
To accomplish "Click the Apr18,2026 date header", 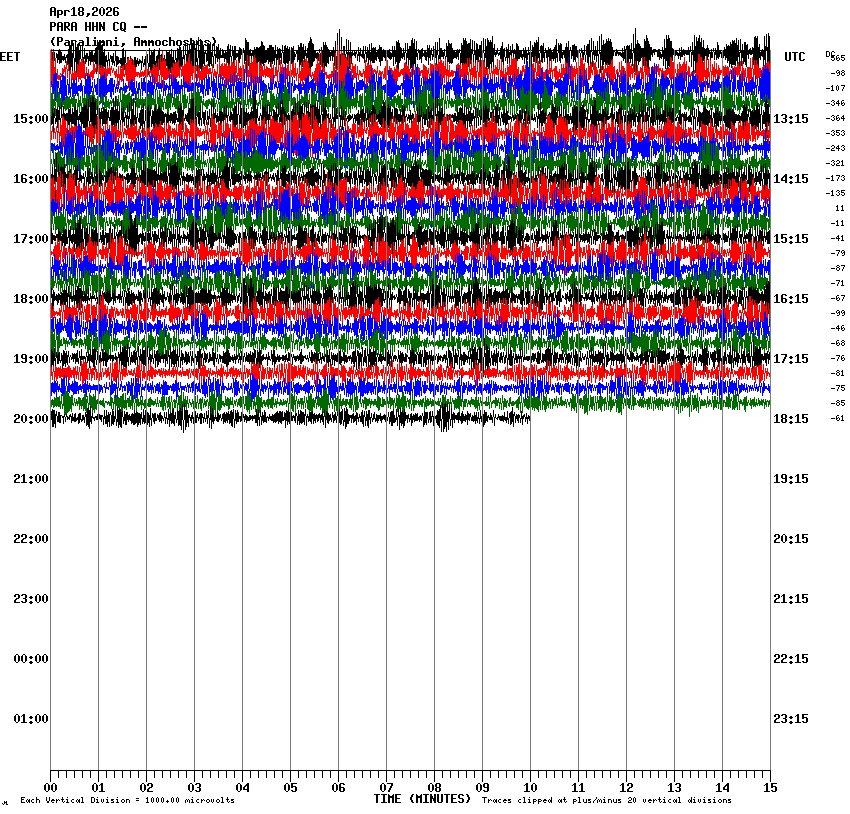I will point(84,12).
